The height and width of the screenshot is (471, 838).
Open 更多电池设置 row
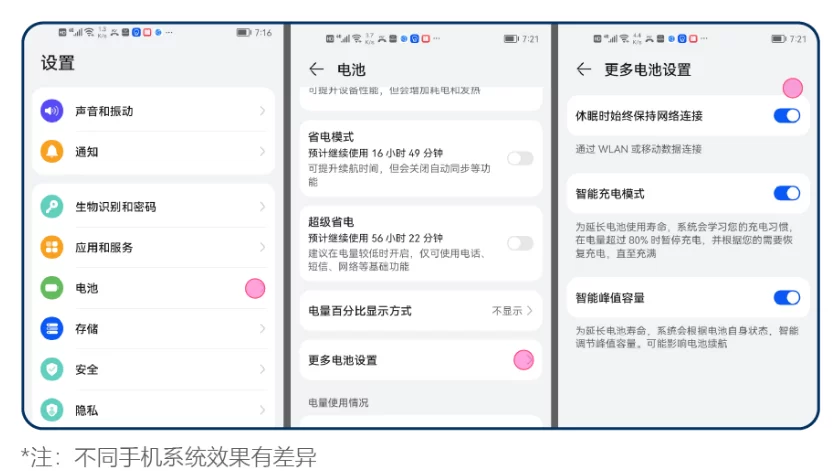pyautogui.click(x=421, y=360)
